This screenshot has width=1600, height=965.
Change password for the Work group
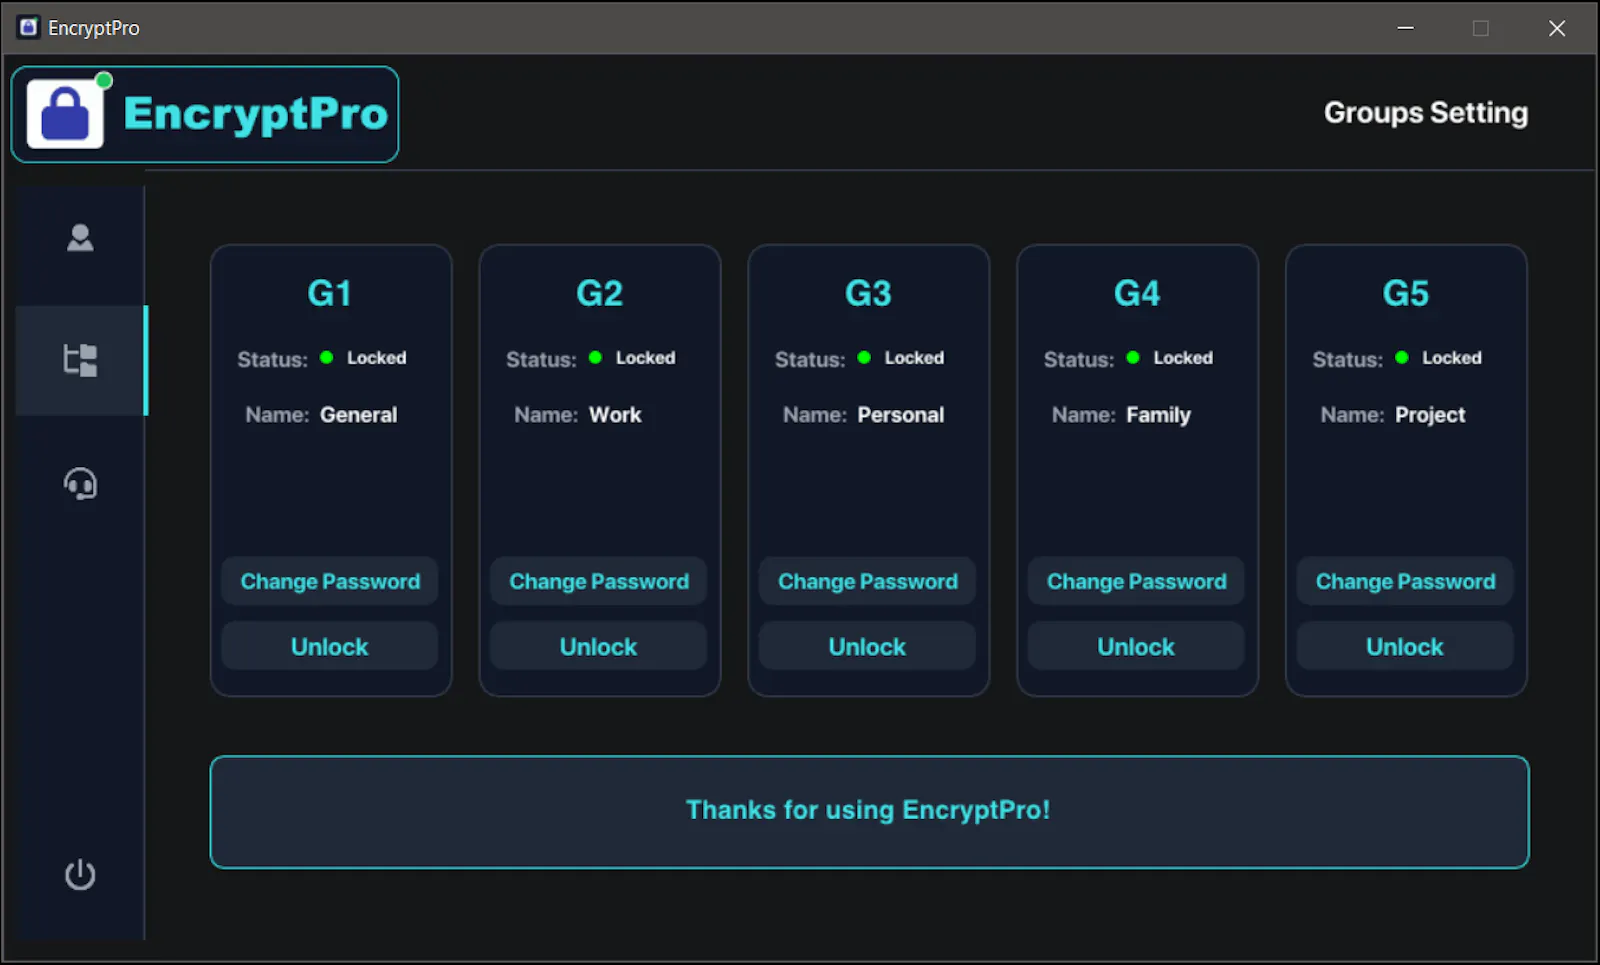tap(599, 581)
